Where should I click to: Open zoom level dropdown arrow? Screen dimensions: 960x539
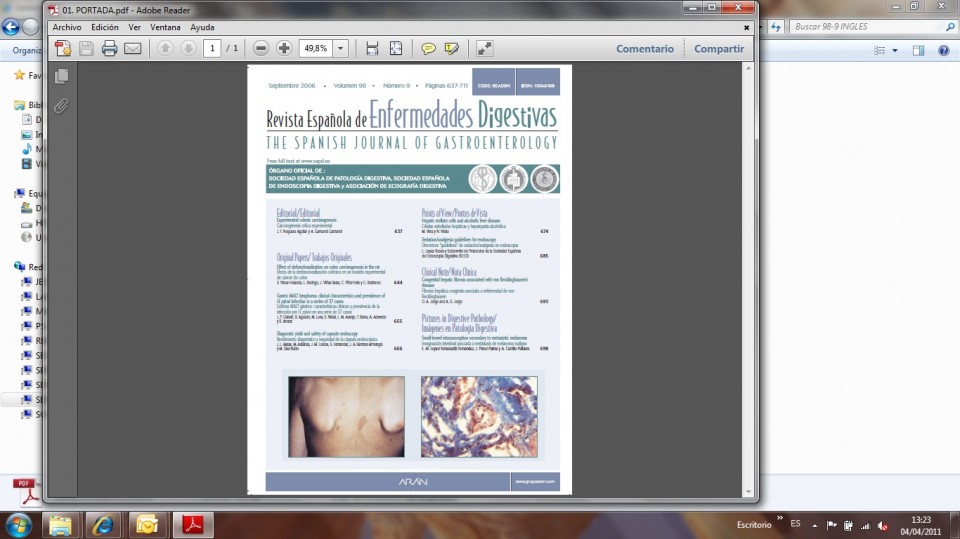[x=340, y=48]
